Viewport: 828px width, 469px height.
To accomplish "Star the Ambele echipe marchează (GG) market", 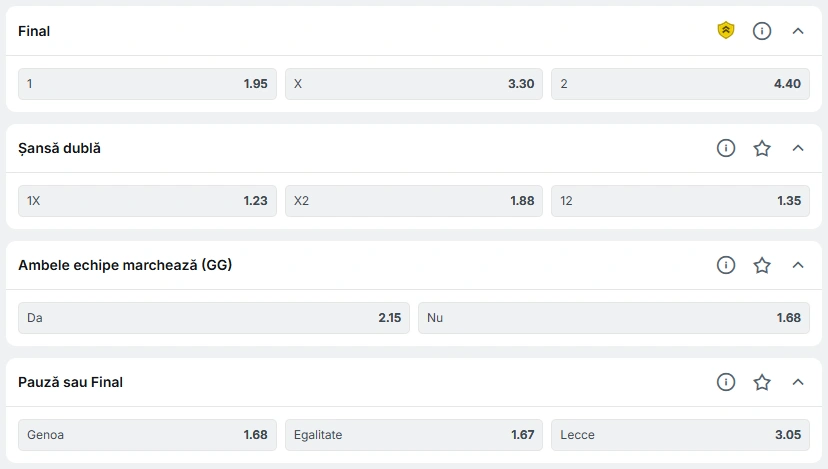I will 761,265.
